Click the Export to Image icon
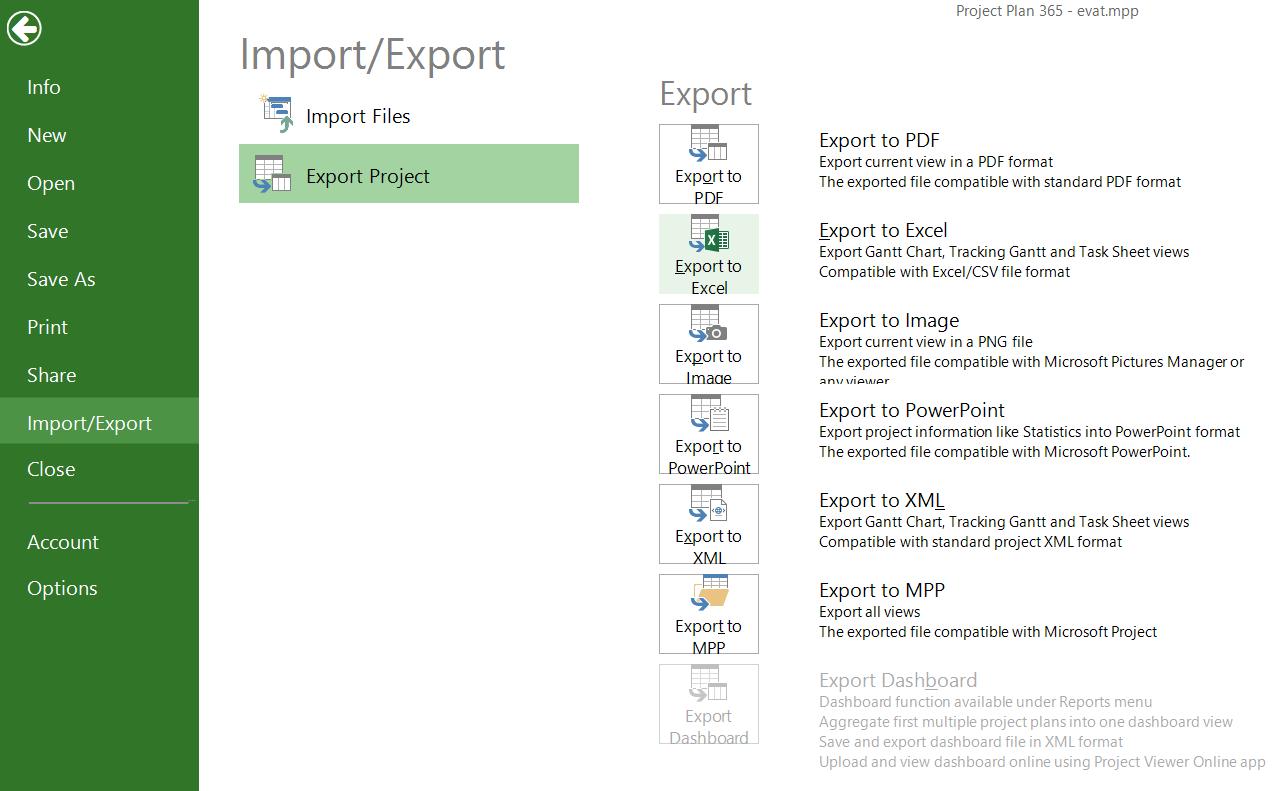This screenshot has height=791, width=1274. click(x=708, y=343)
